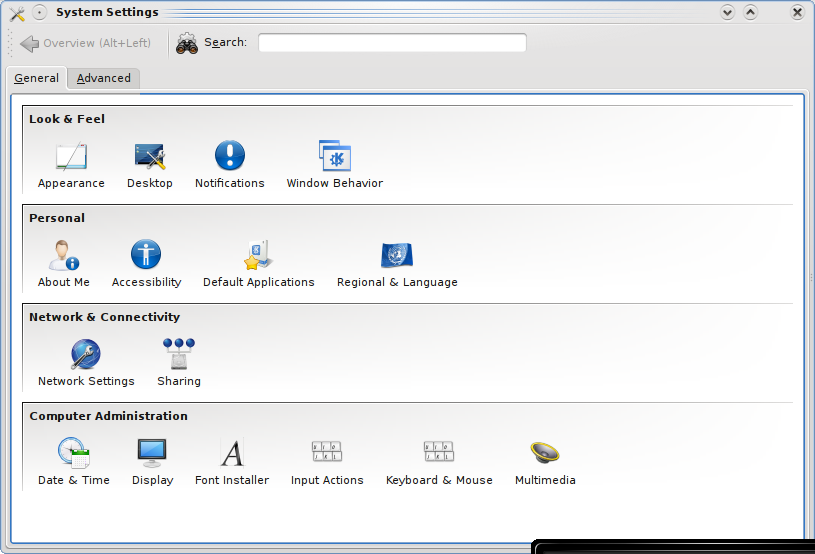
Task: Open Accessibility settings
Action: [146, 263]
